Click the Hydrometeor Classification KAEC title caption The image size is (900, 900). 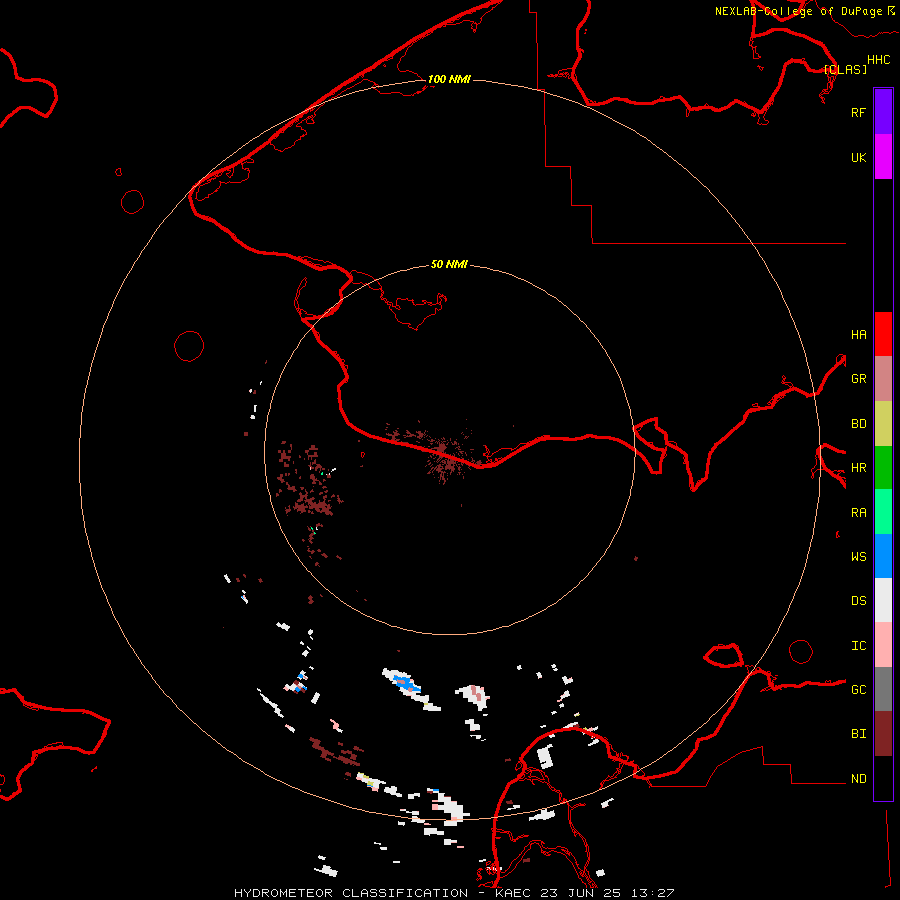click(453, 893)
